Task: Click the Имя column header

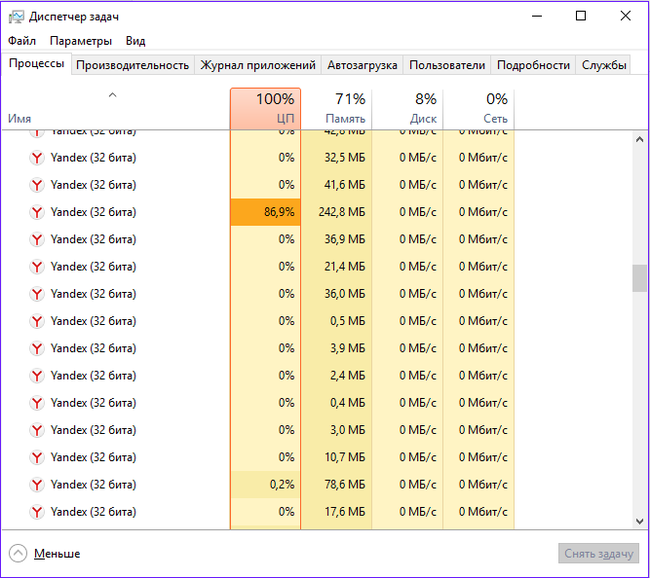Action: pyautogui.click(x=19, y=119)
